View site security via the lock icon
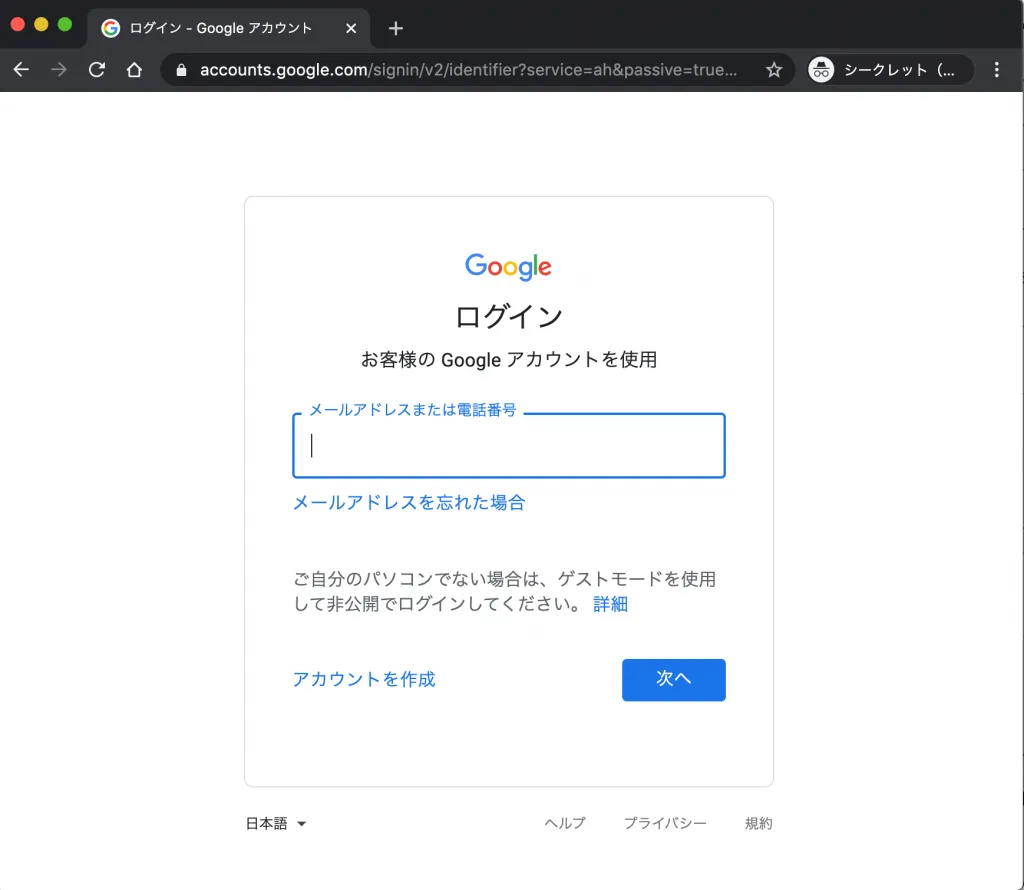 pyautogui.click(x=182, y=70)
